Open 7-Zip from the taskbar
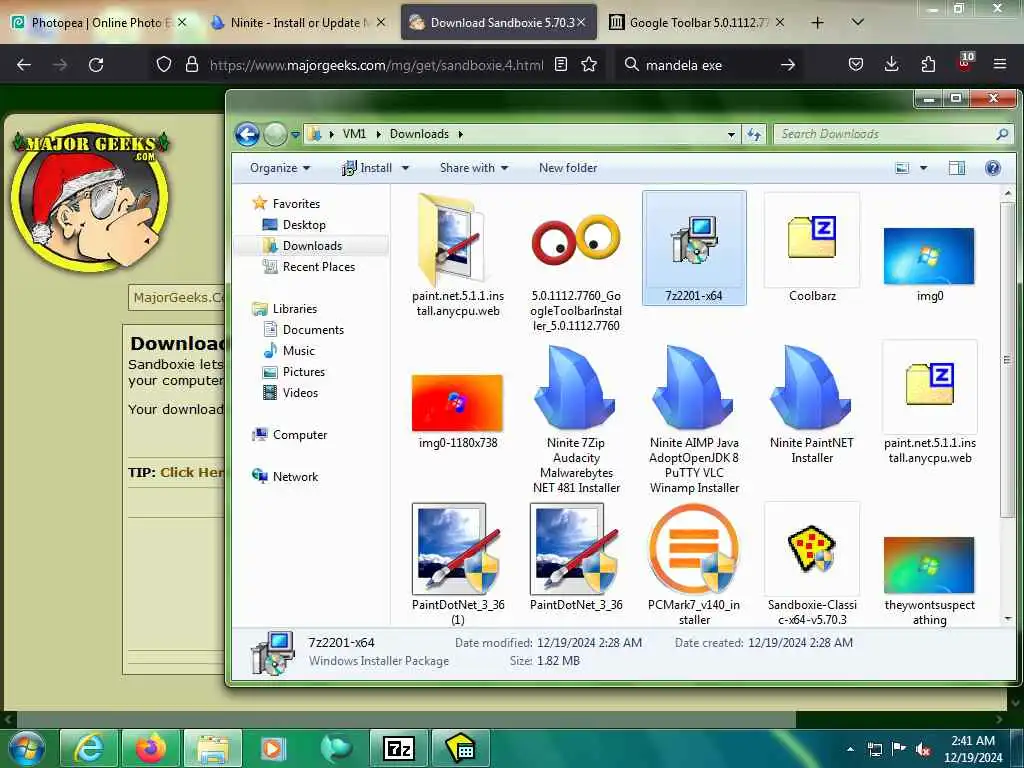This screenshot has width=1024, height=768. 399,748
